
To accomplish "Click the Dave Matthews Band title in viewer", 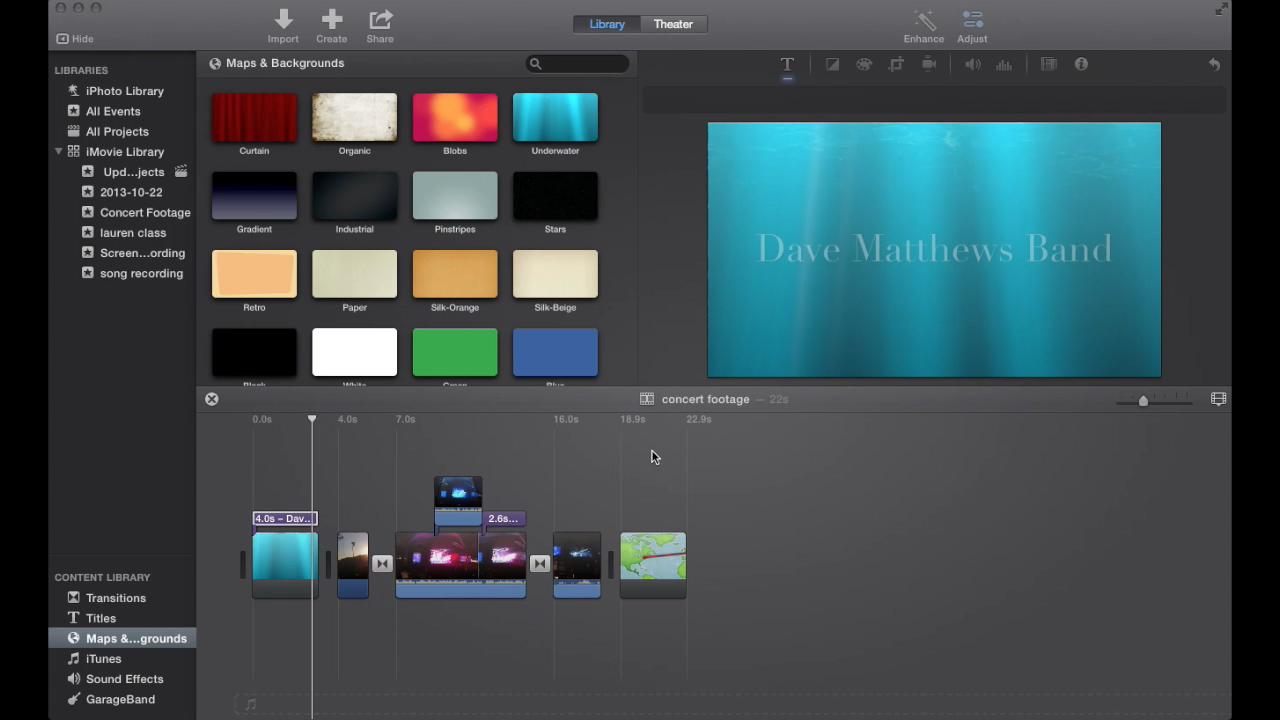I will pos(934,248).
